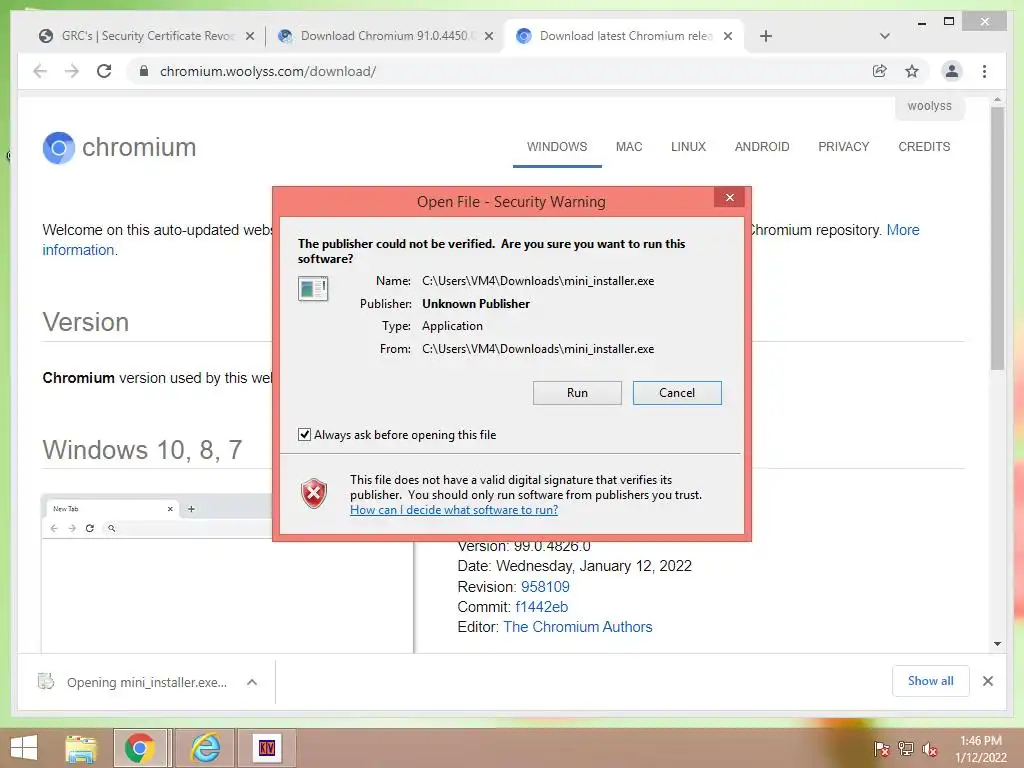Click the 'Unknown Publisher' text

tap(475, 304)
